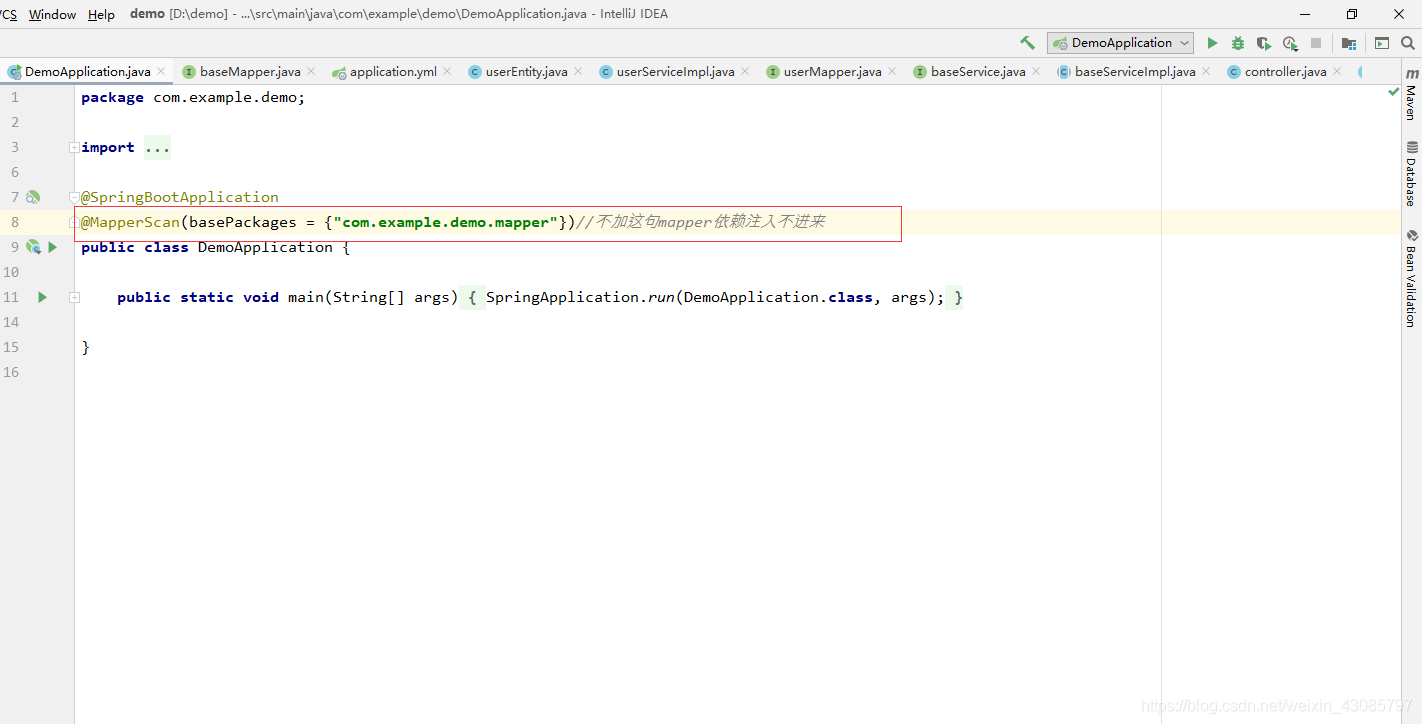Click SpringApplication.run call in main
1422x724 pixels.
coord(579,297)
